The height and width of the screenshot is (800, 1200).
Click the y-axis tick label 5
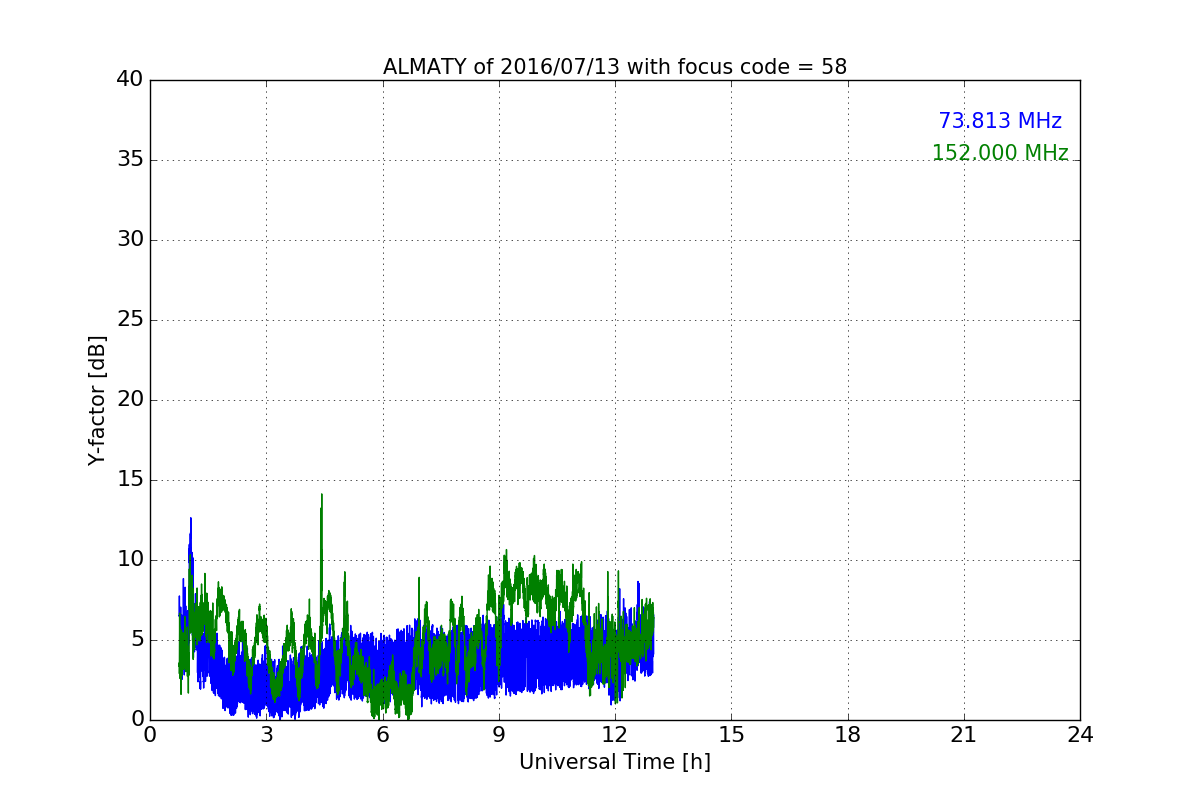[x=137, y=640]
